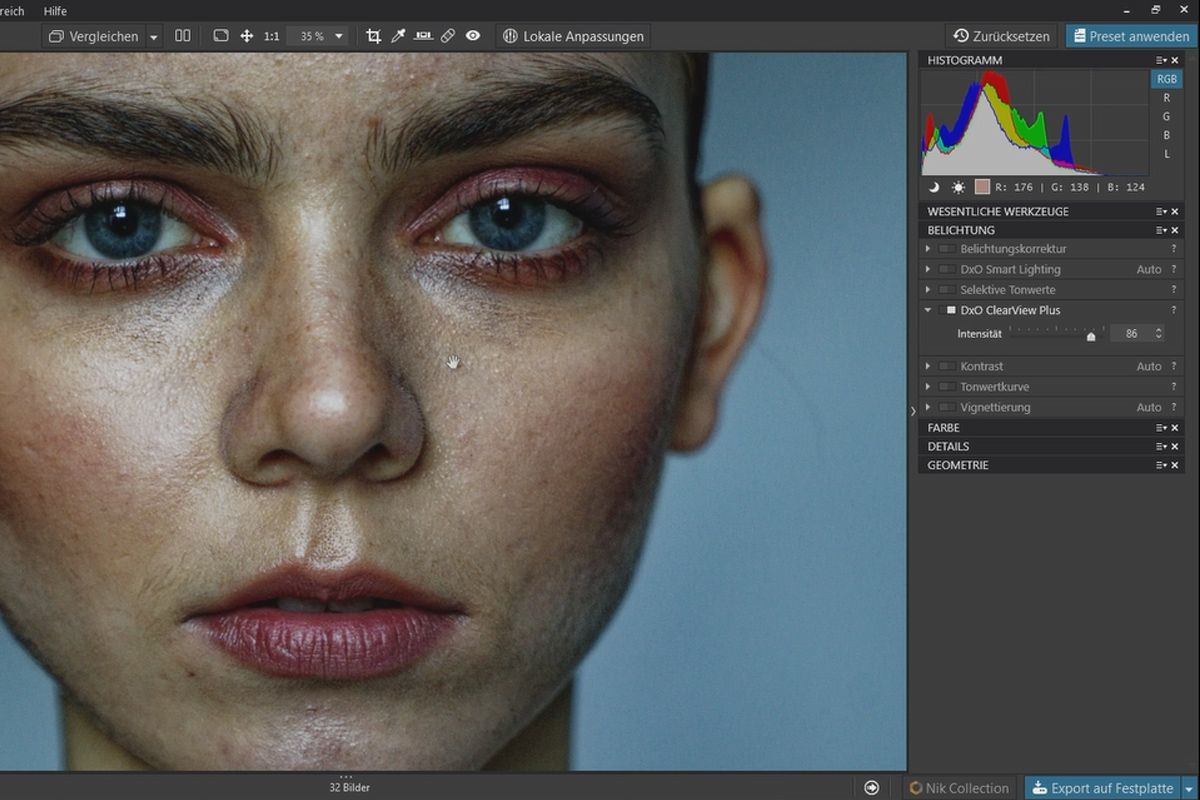
Task: Show only R histogram channel
Action: tap(1166, 98)
